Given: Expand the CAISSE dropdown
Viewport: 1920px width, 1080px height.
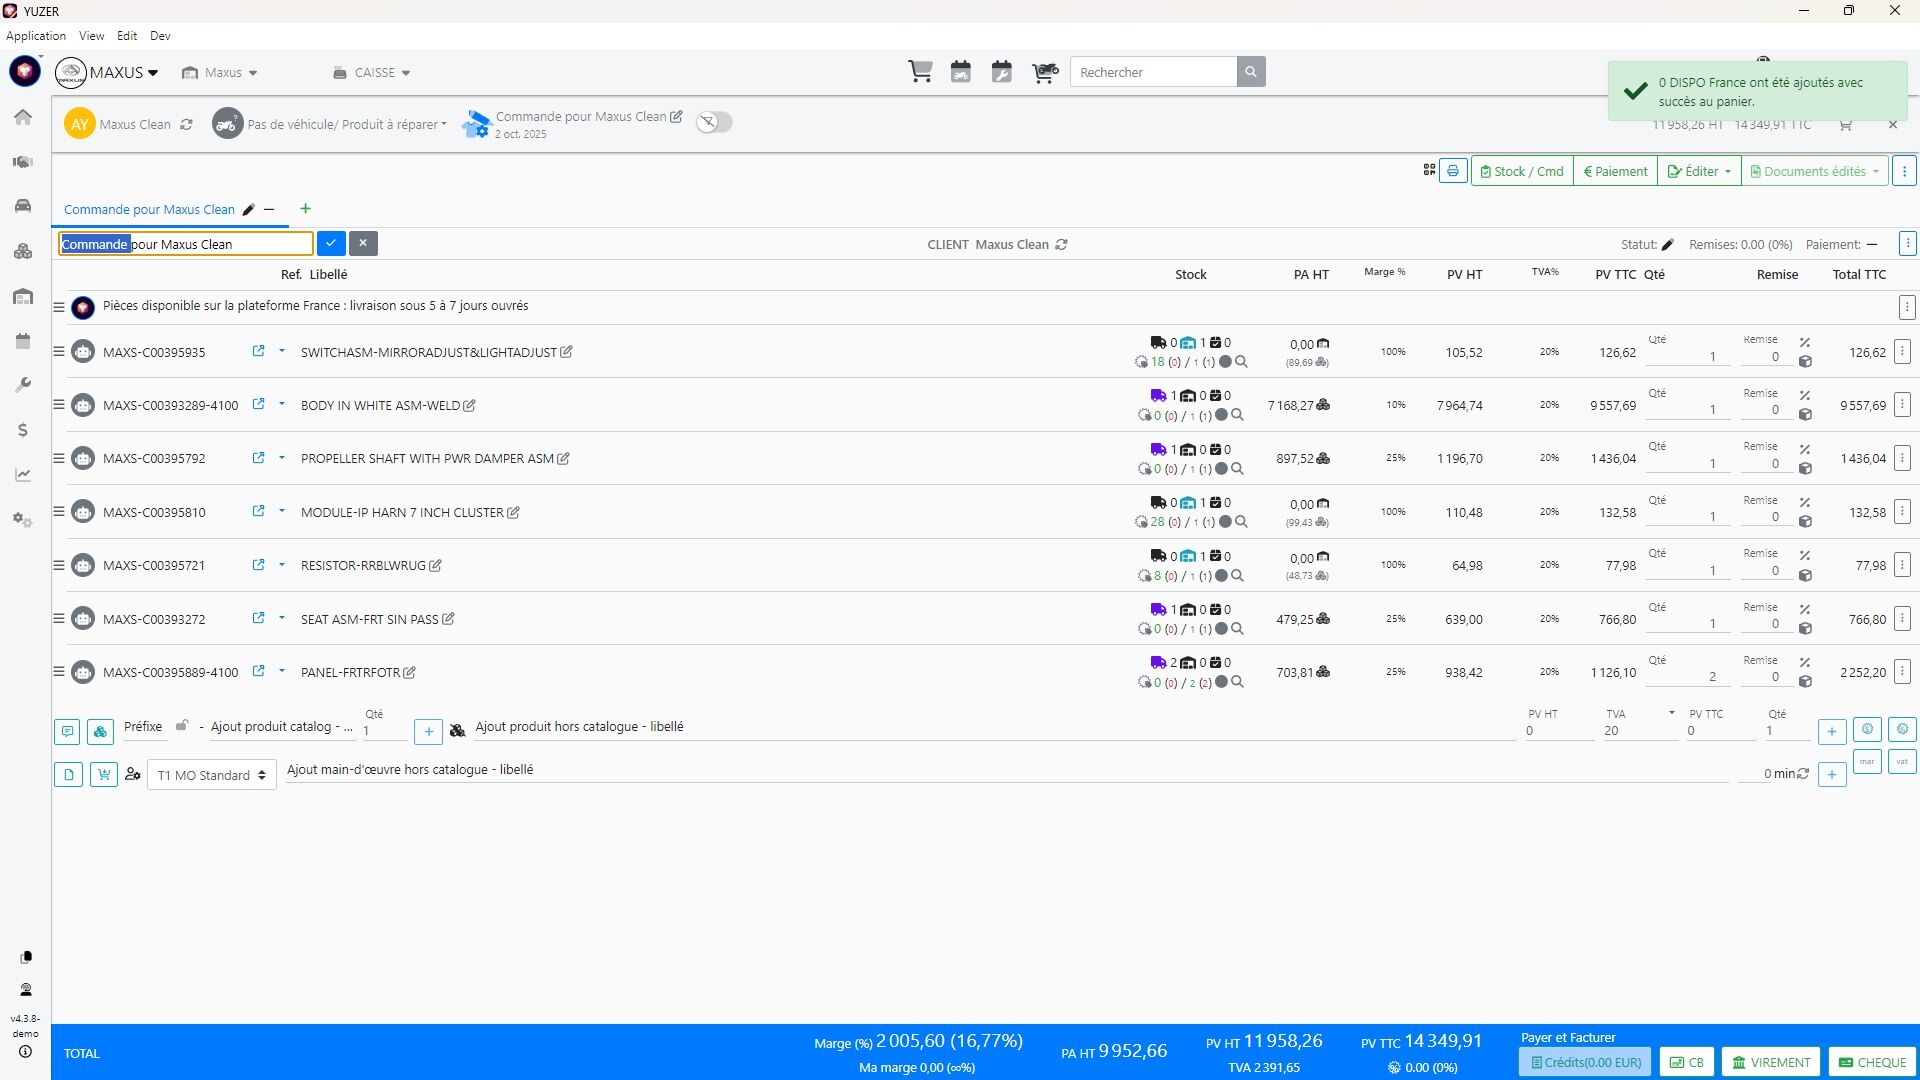Looking at the screenshot, I should coord(372,72).
